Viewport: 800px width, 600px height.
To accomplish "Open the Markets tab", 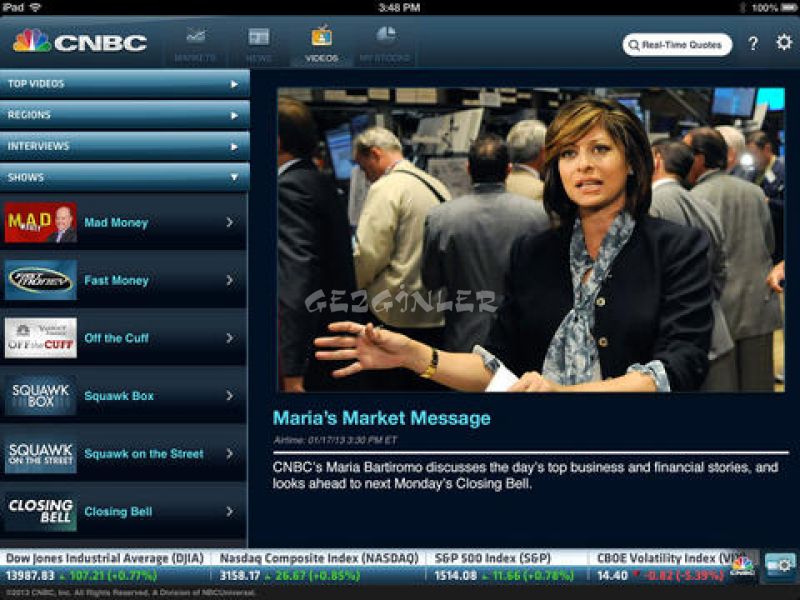I will (195, 45).
